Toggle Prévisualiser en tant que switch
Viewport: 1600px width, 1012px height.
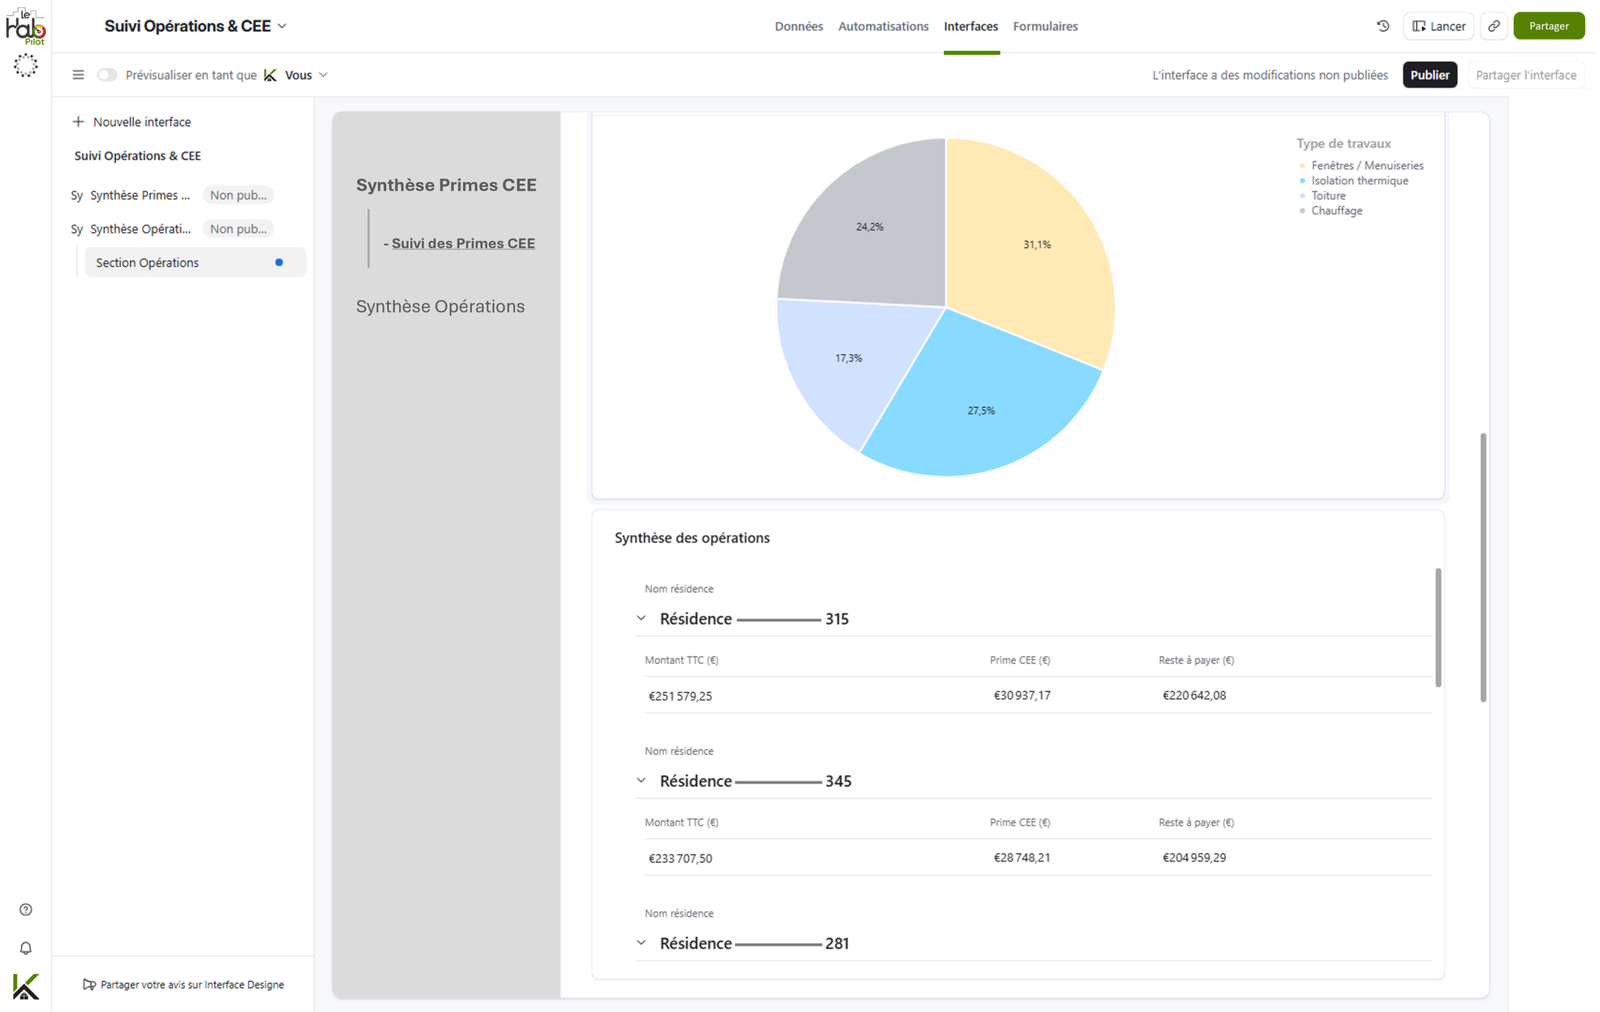(x=107, y=75)
